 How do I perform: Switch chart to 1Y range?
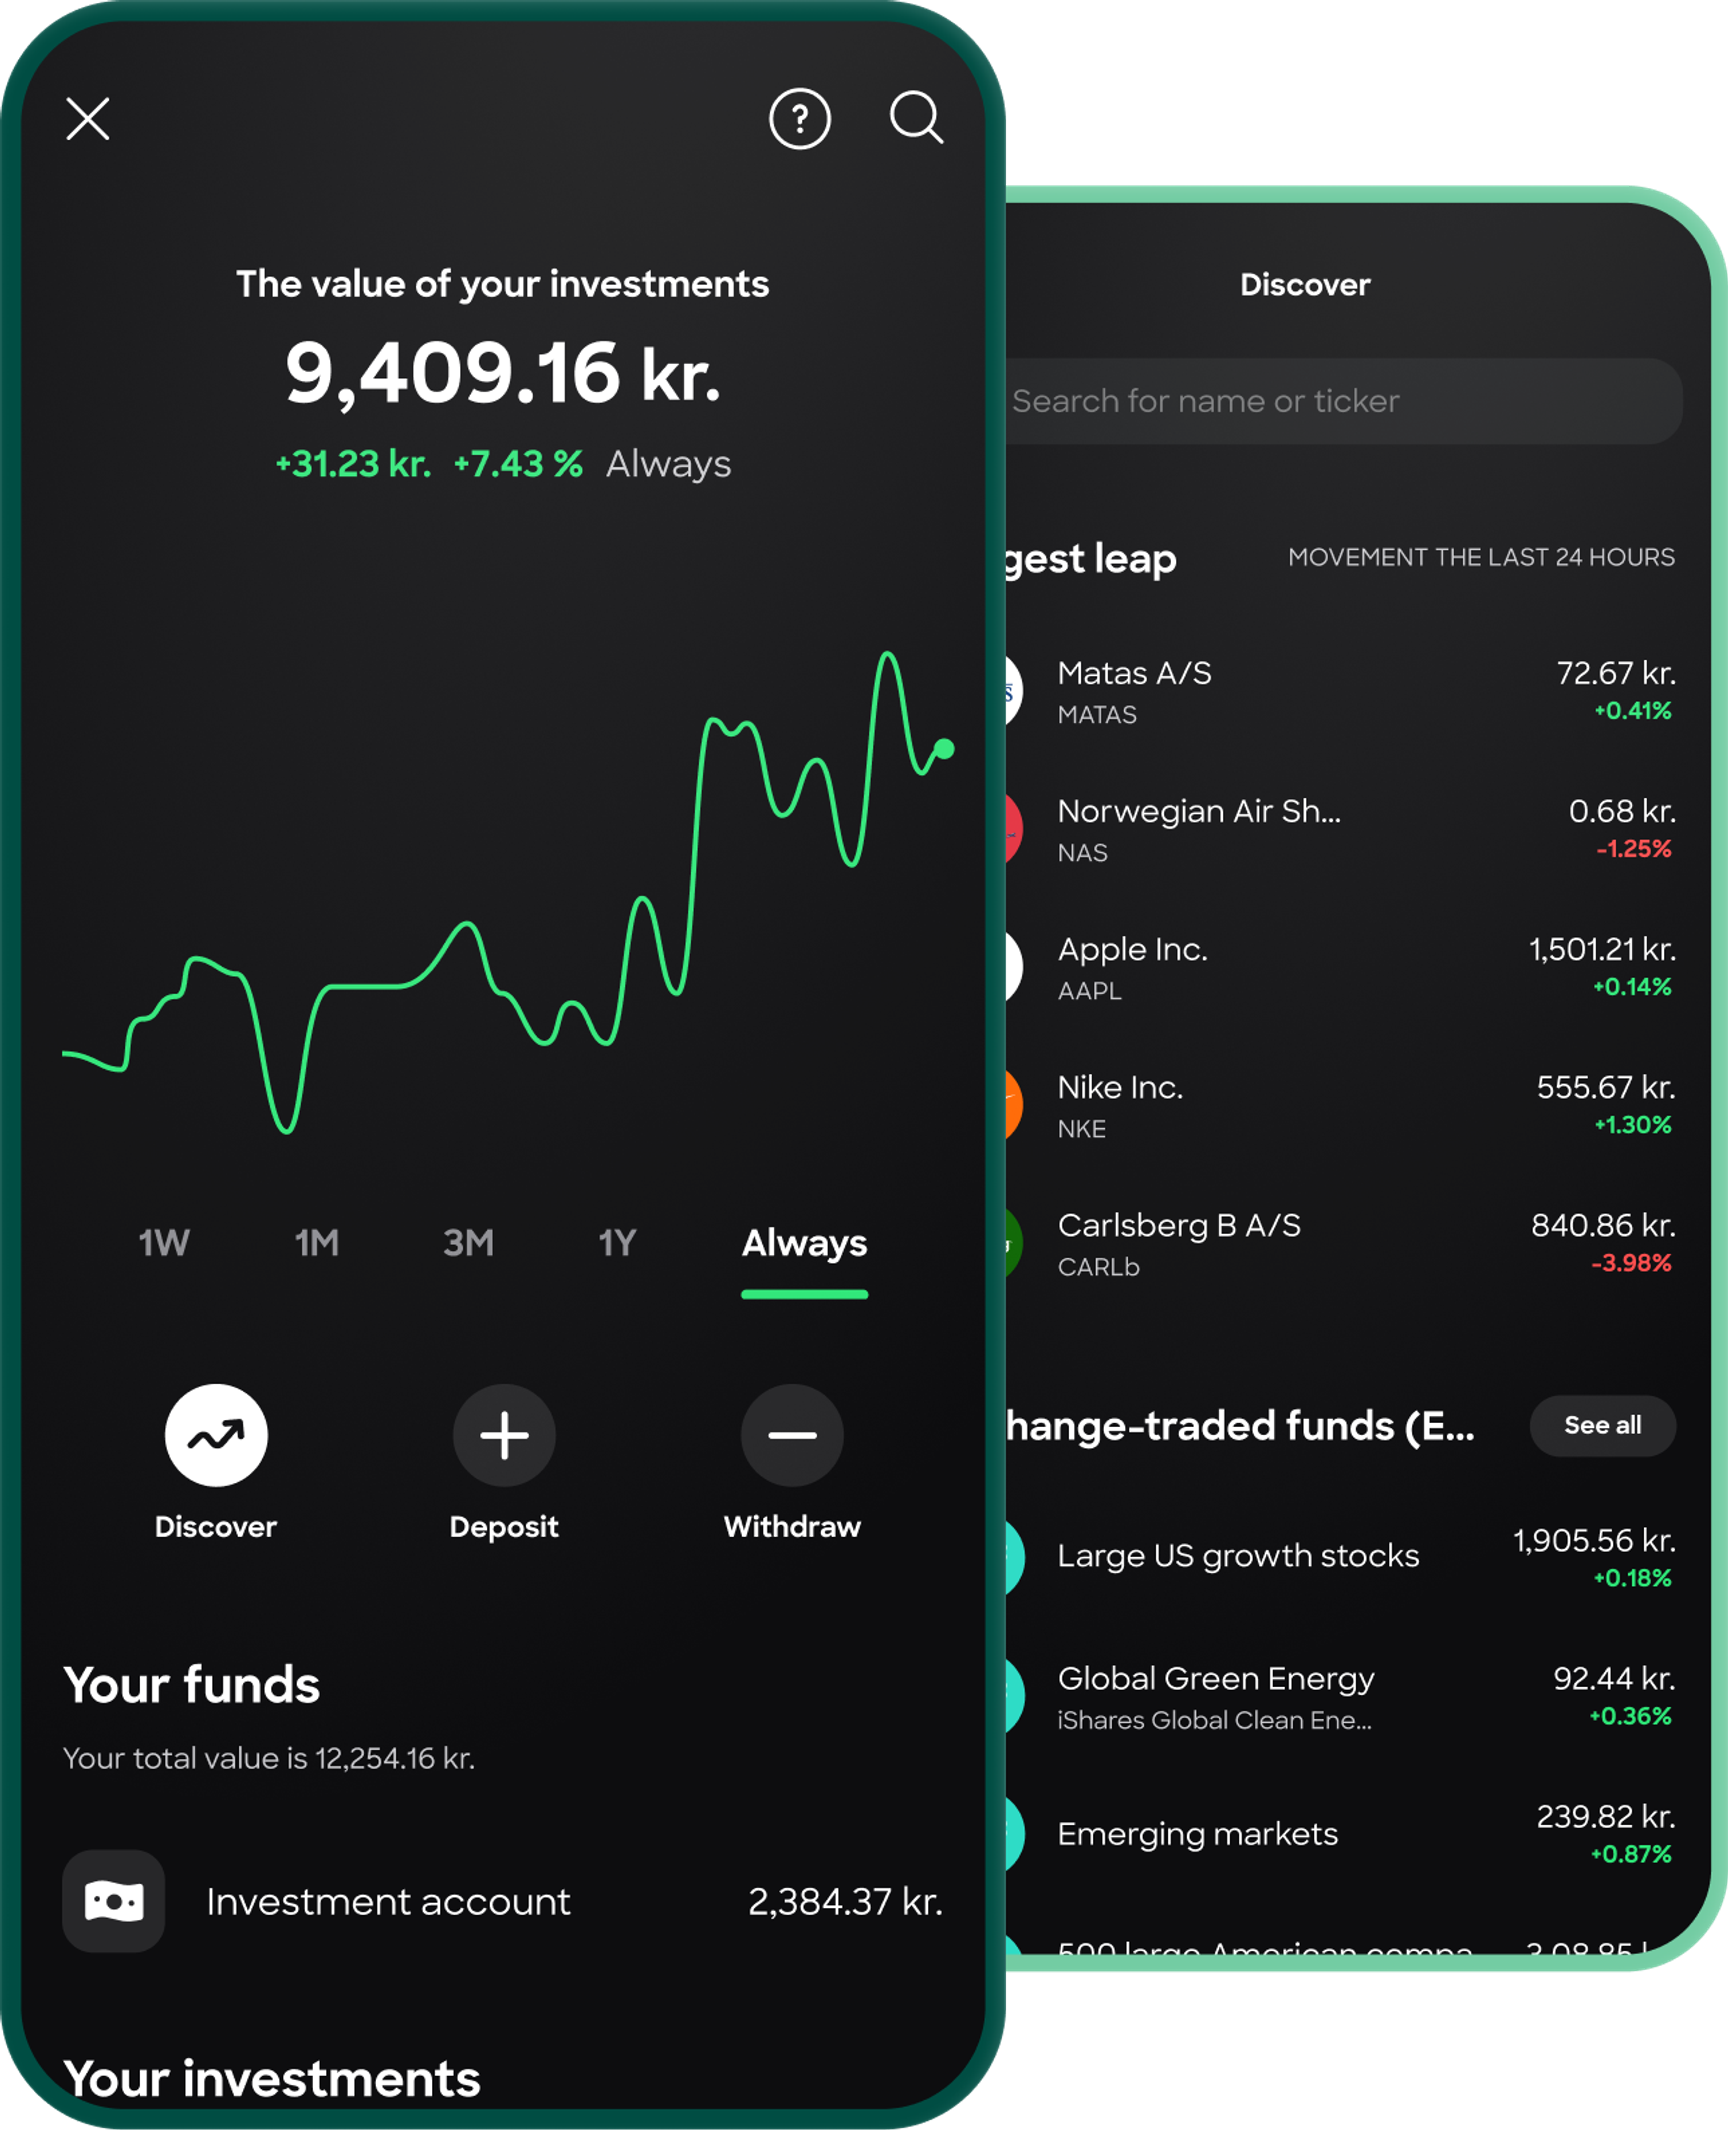[617, 1243]
